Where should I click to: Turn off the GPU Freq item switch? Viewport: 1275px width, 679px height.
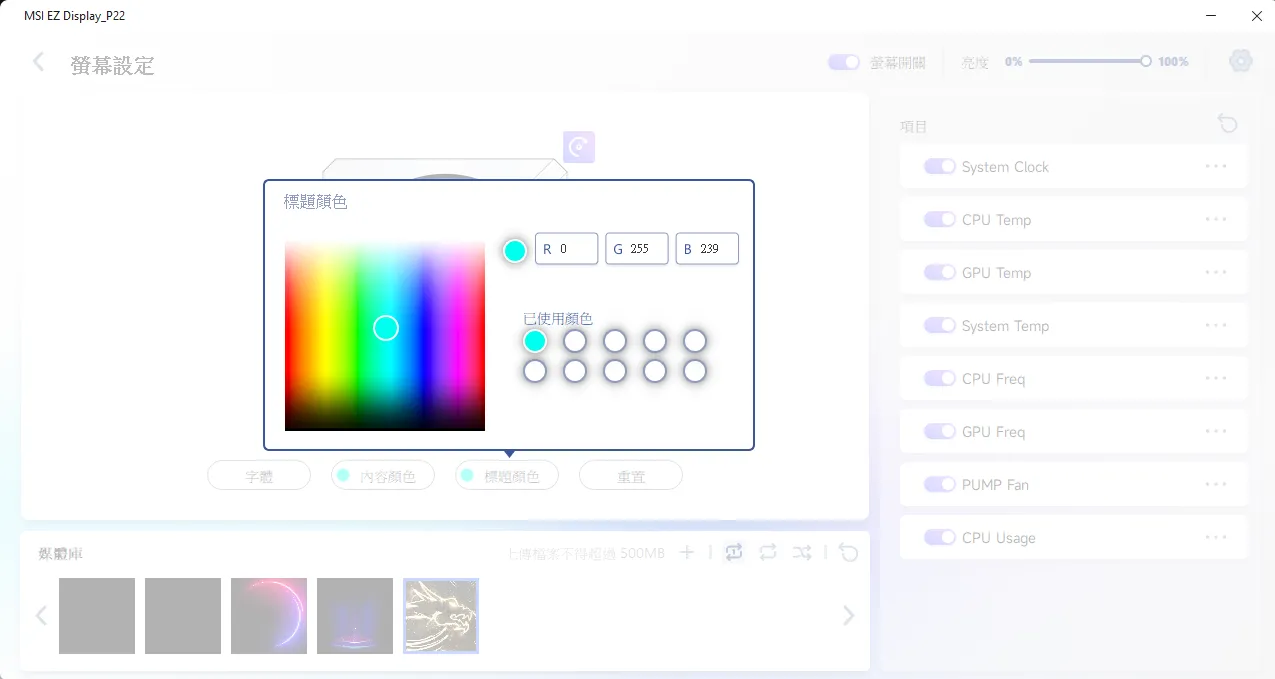click(x=940, y=431)
